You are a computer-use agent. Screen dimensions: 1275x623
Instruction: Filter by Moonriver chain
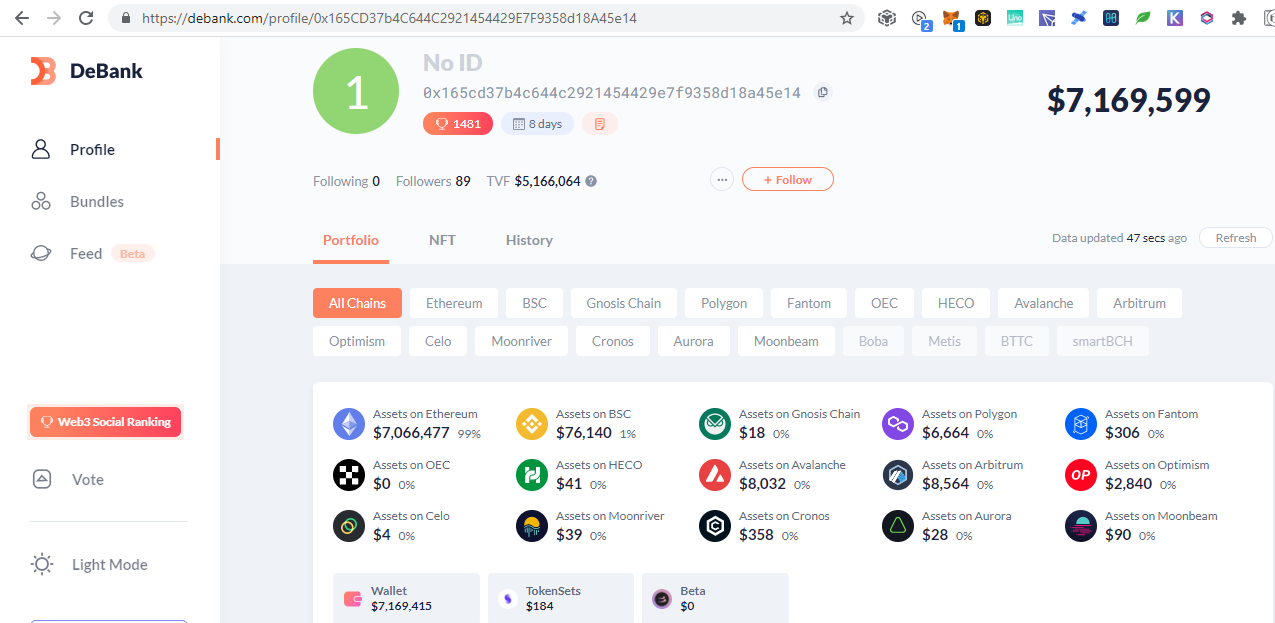(522, 341)
